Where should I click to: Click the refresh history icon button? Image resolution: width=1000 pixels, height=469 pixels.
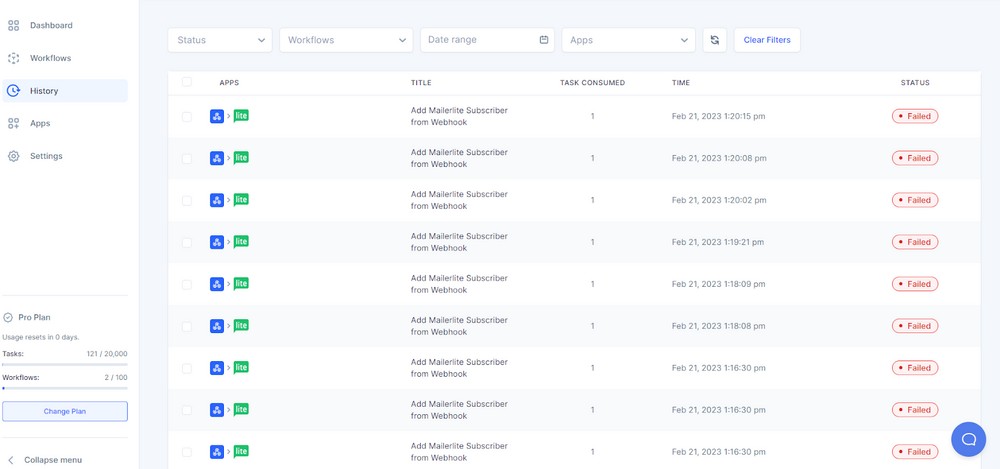[715, 40]
